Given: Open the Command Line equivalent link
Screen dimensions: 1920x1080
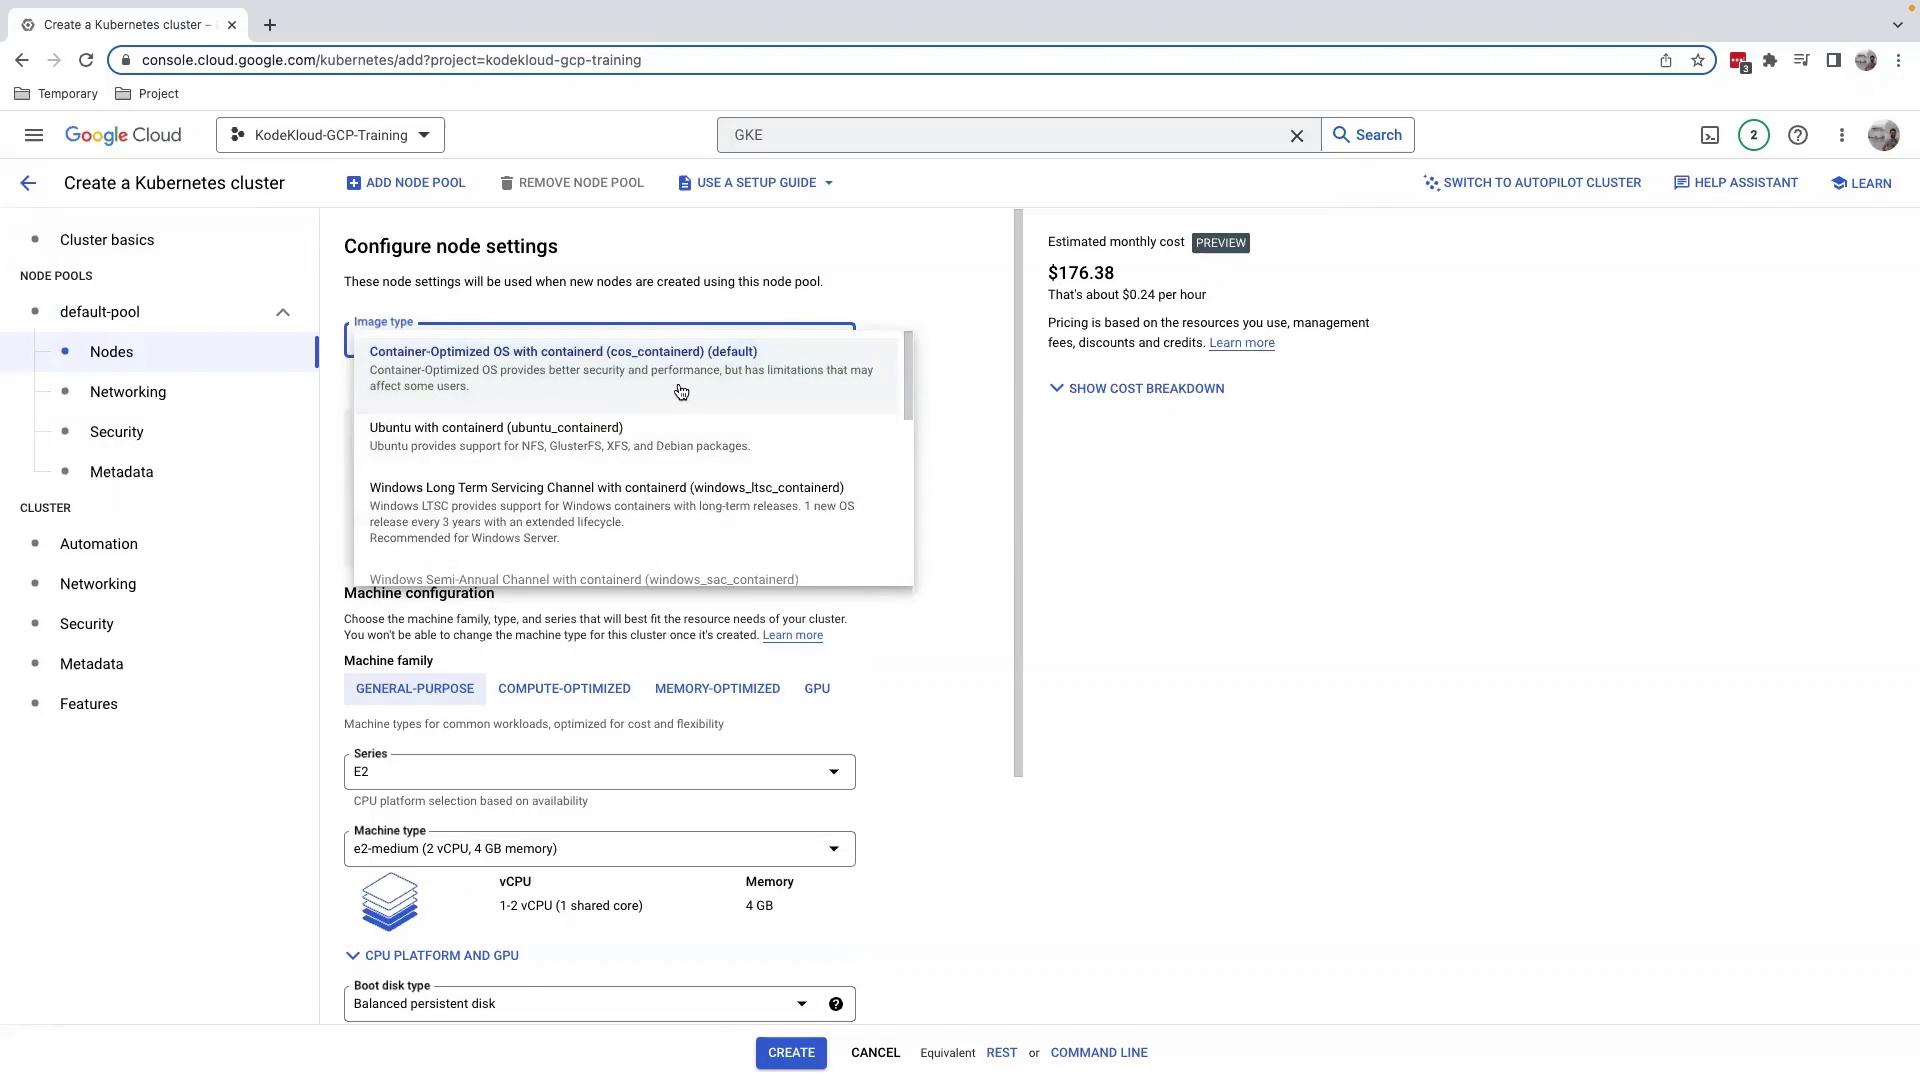Looking at the screenshot, I should (1098, 1053).
